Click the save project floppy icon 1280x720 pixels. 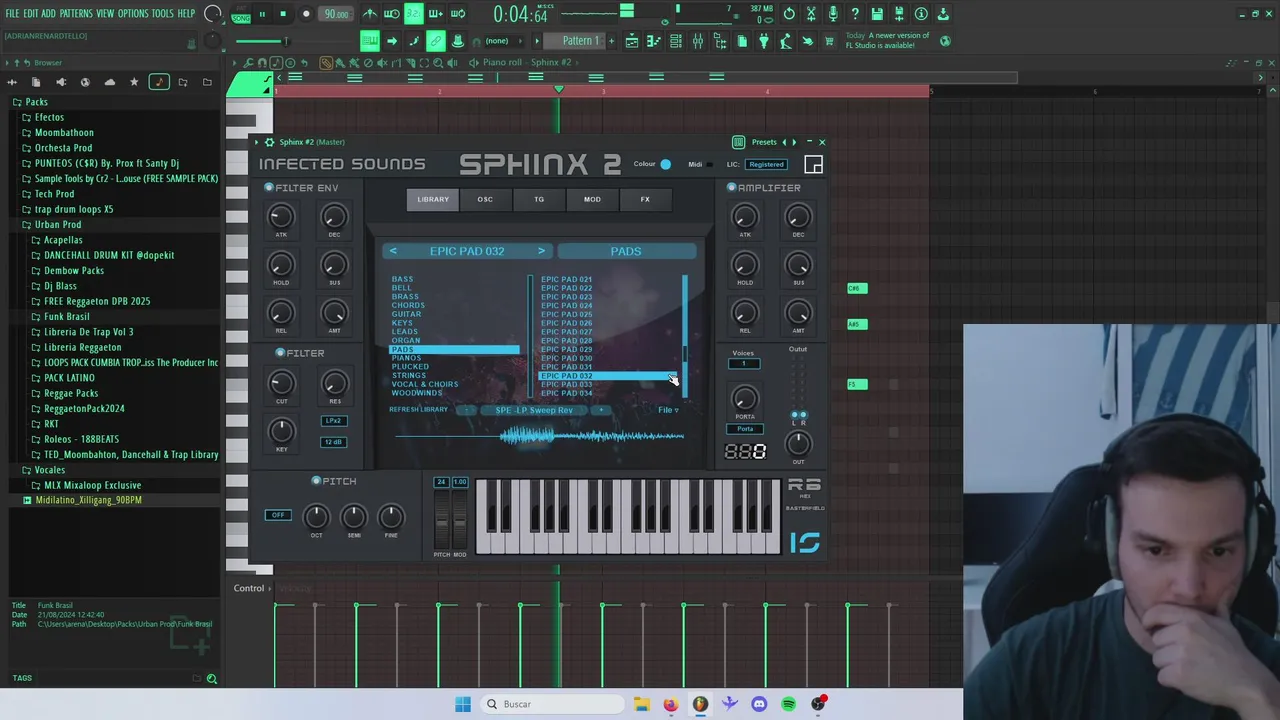[x=877, y=14]
